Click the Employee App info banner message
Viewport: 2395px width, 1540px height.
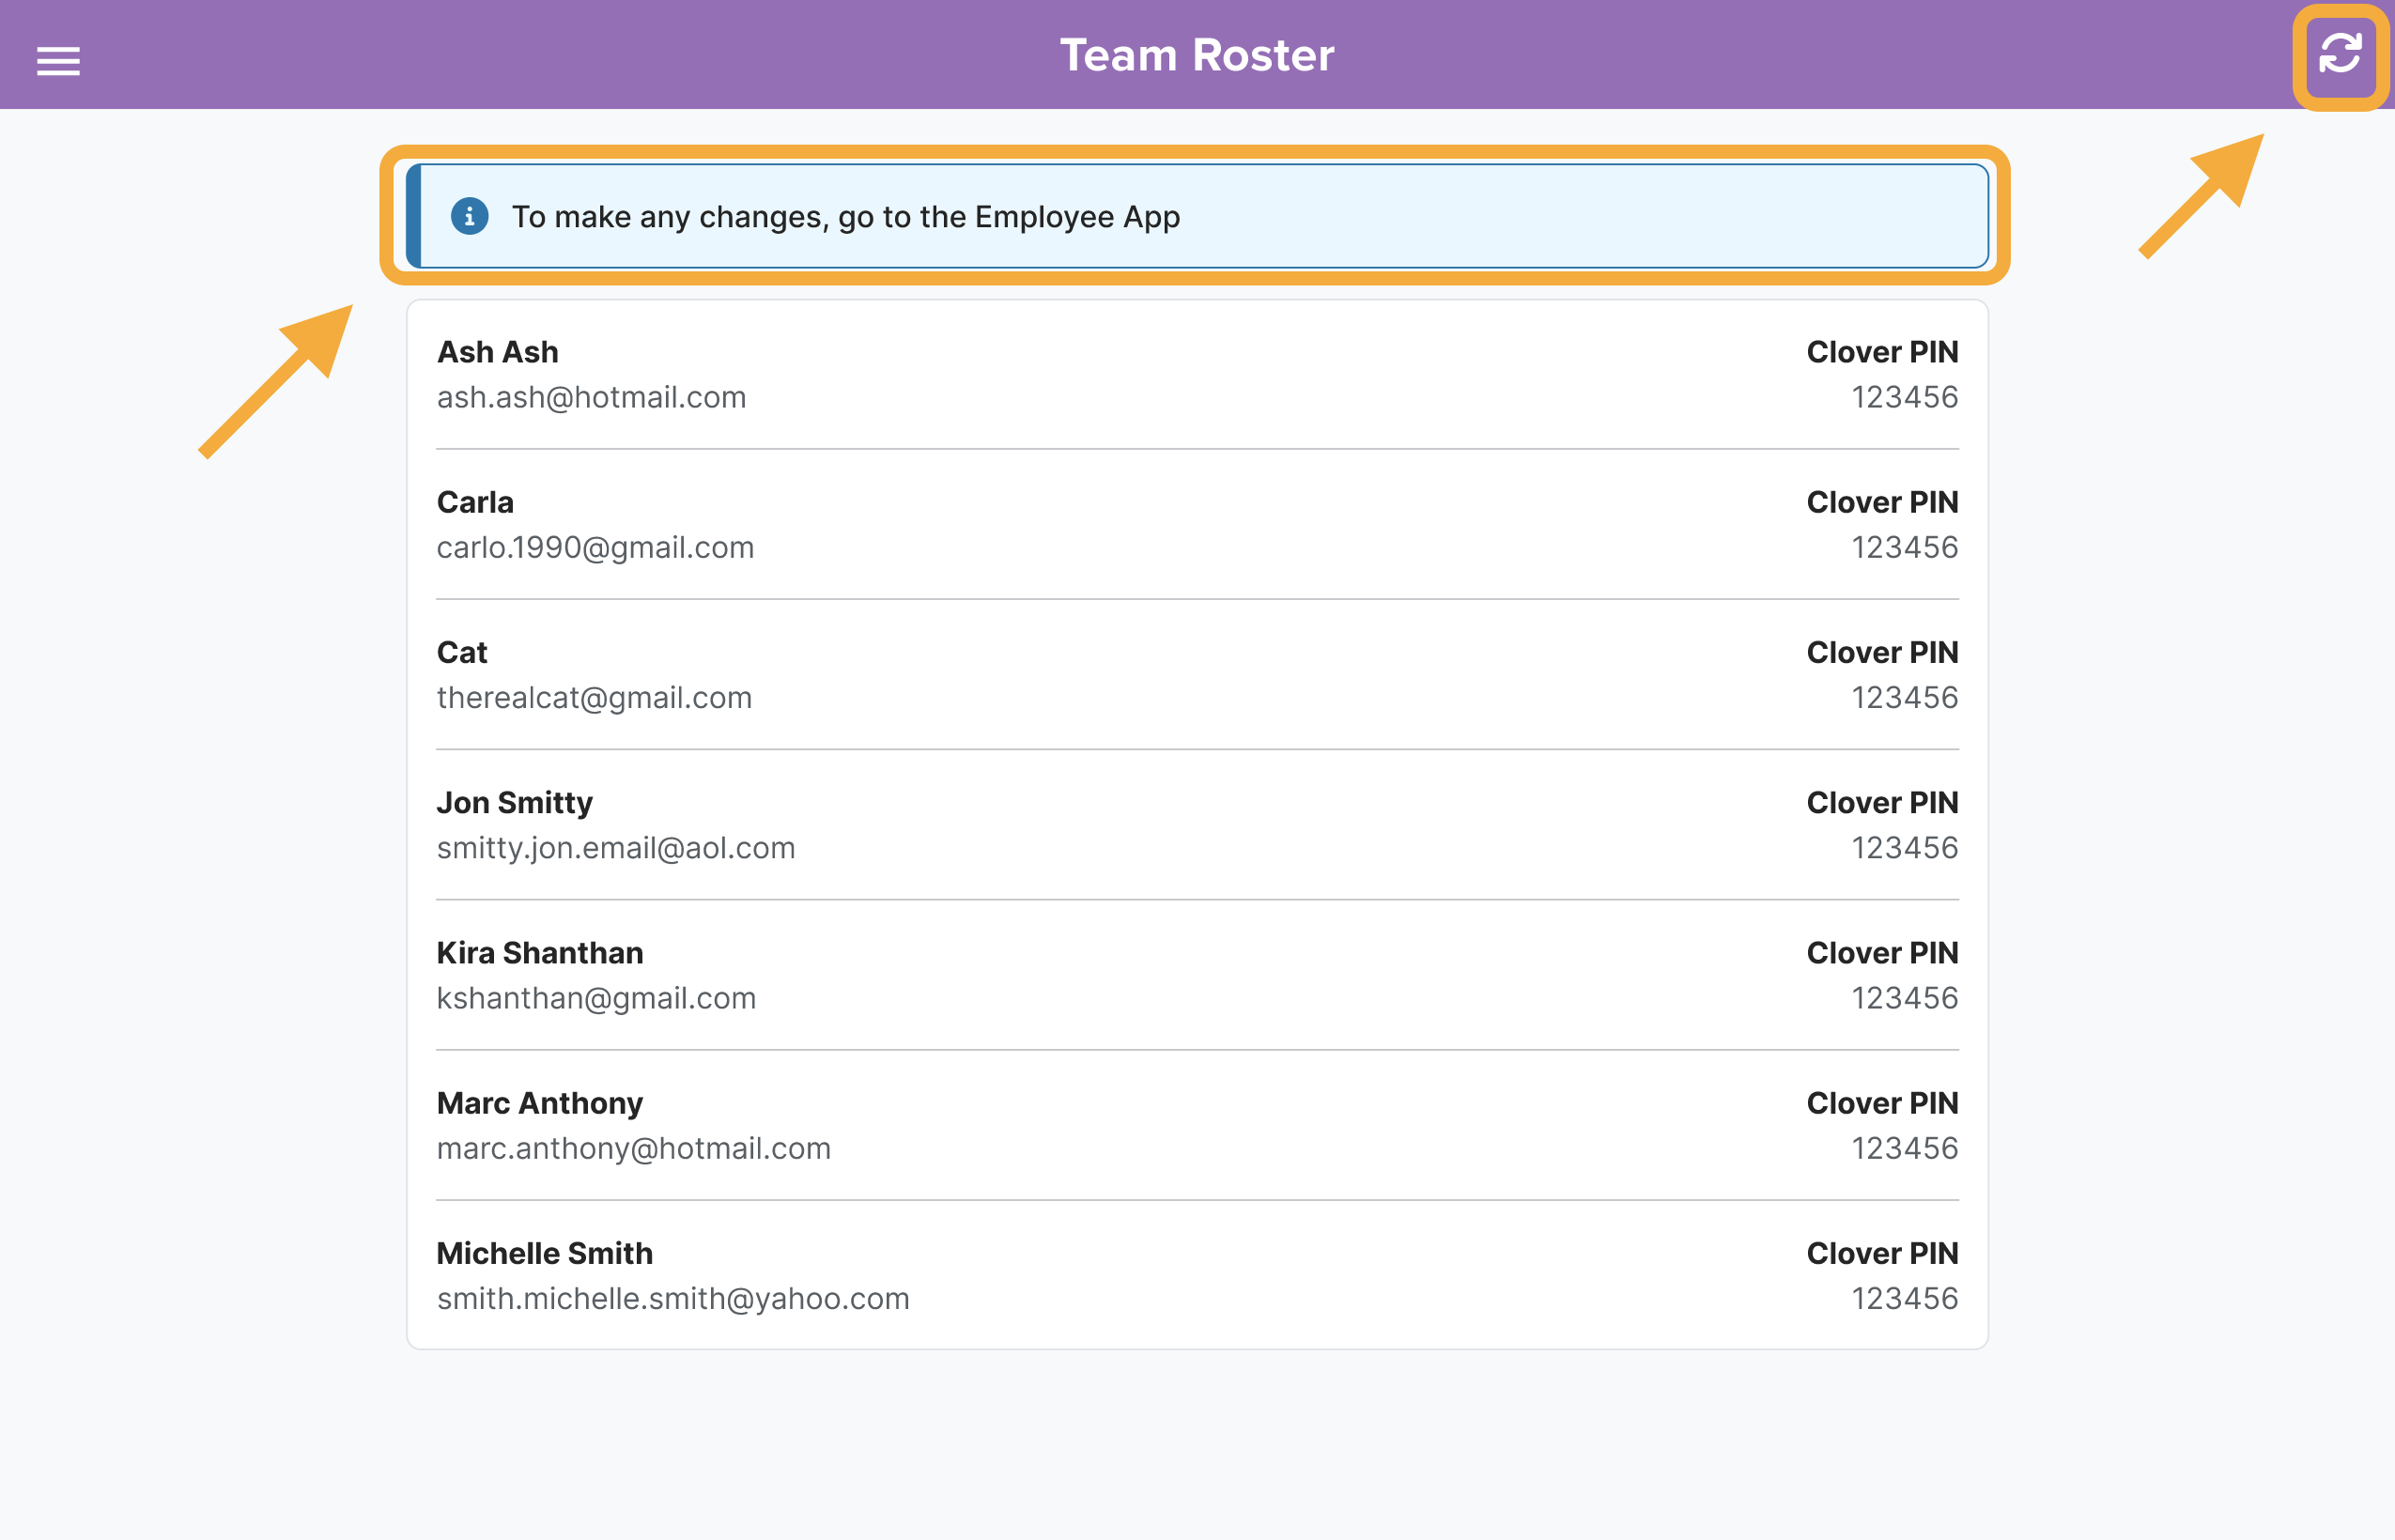click(845, 216)
